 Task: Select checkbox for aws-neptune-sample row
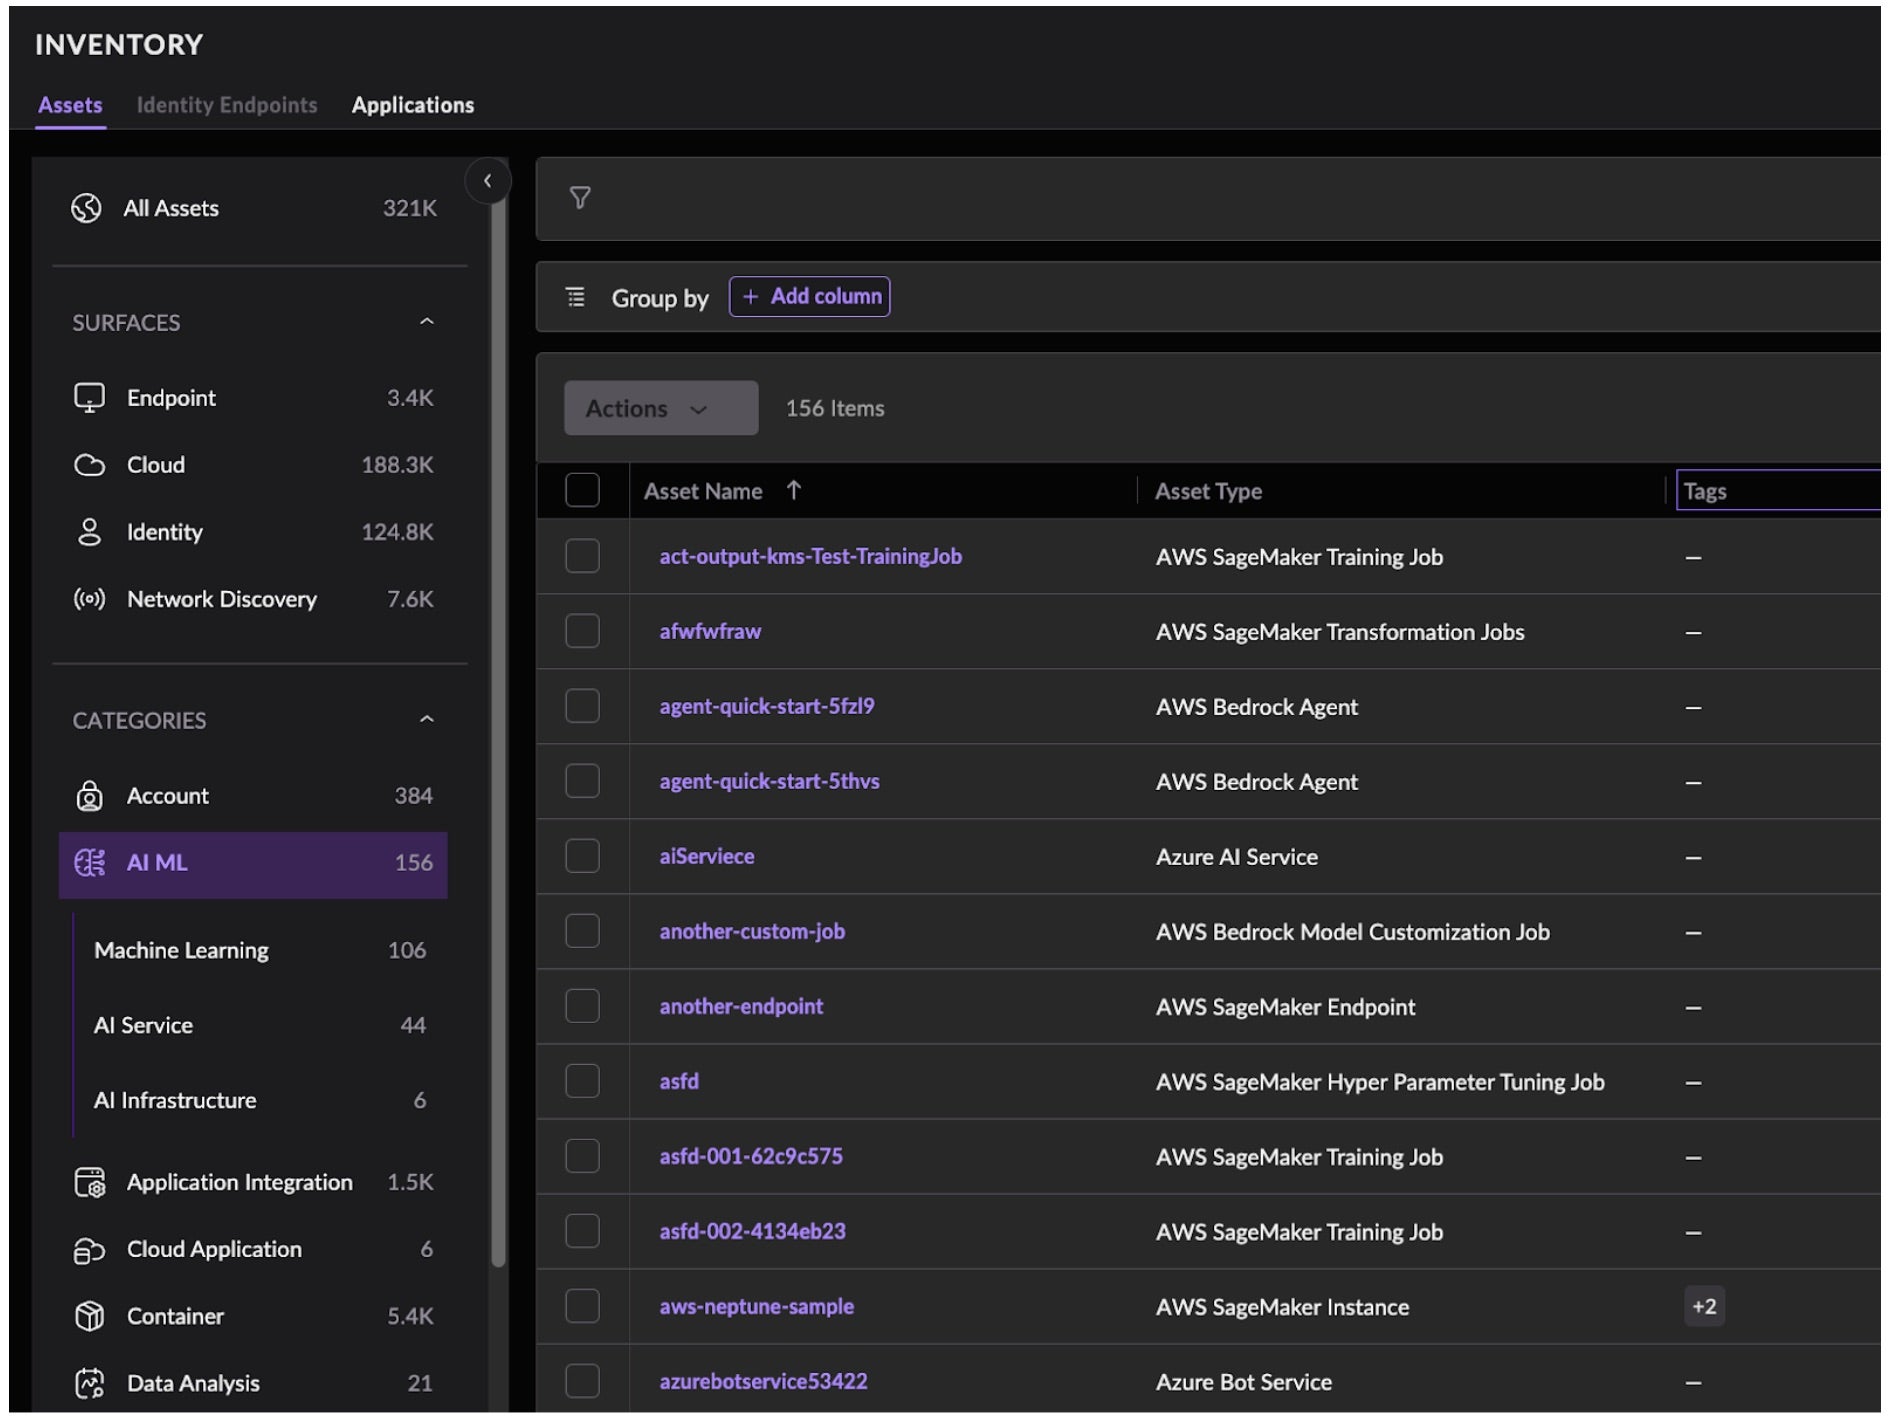pyautogui.click(x=582, y=1306)
